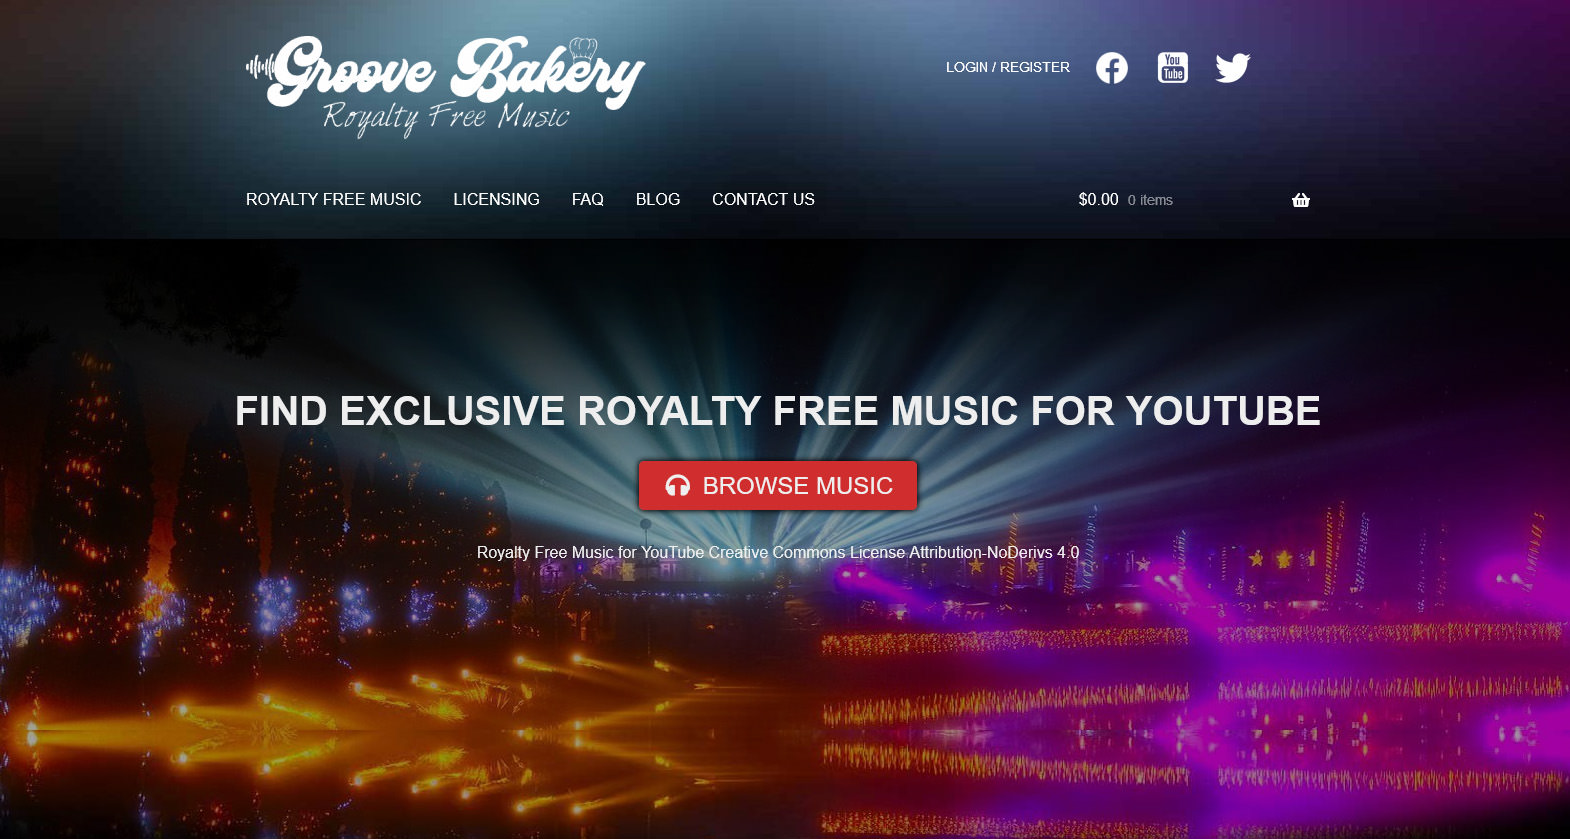Open the Twitter bird icon

(1233, 68)
